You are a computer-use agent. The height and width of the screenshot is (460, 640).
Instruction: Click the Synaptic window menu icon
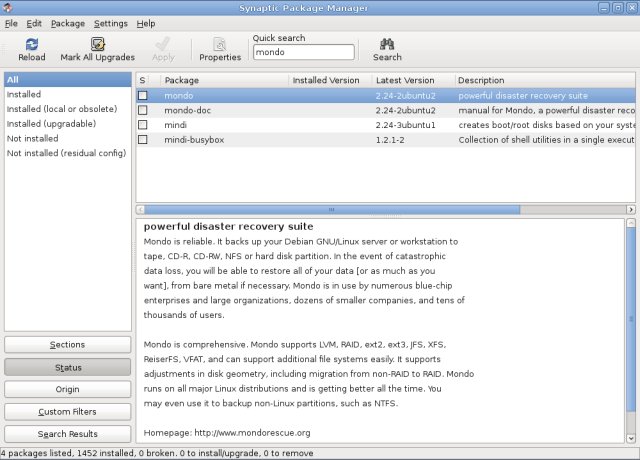coord(9,7)
